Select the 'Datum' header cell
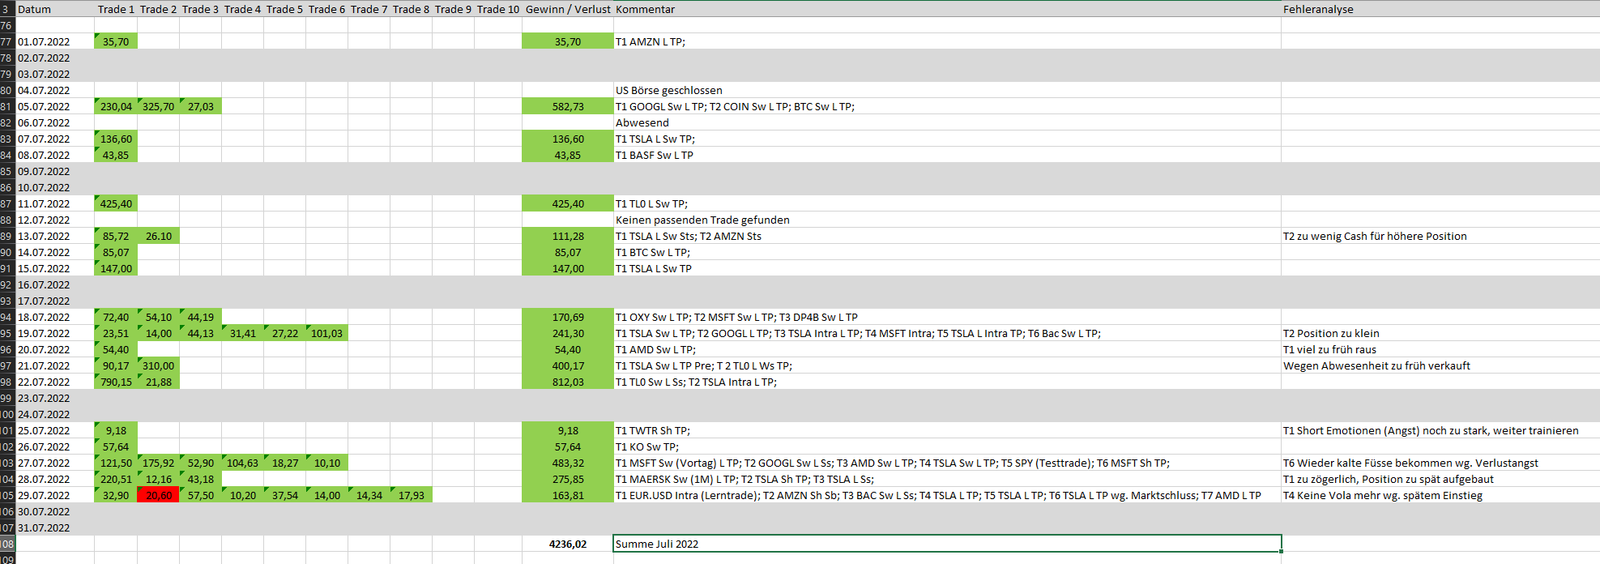 point(55,9)
